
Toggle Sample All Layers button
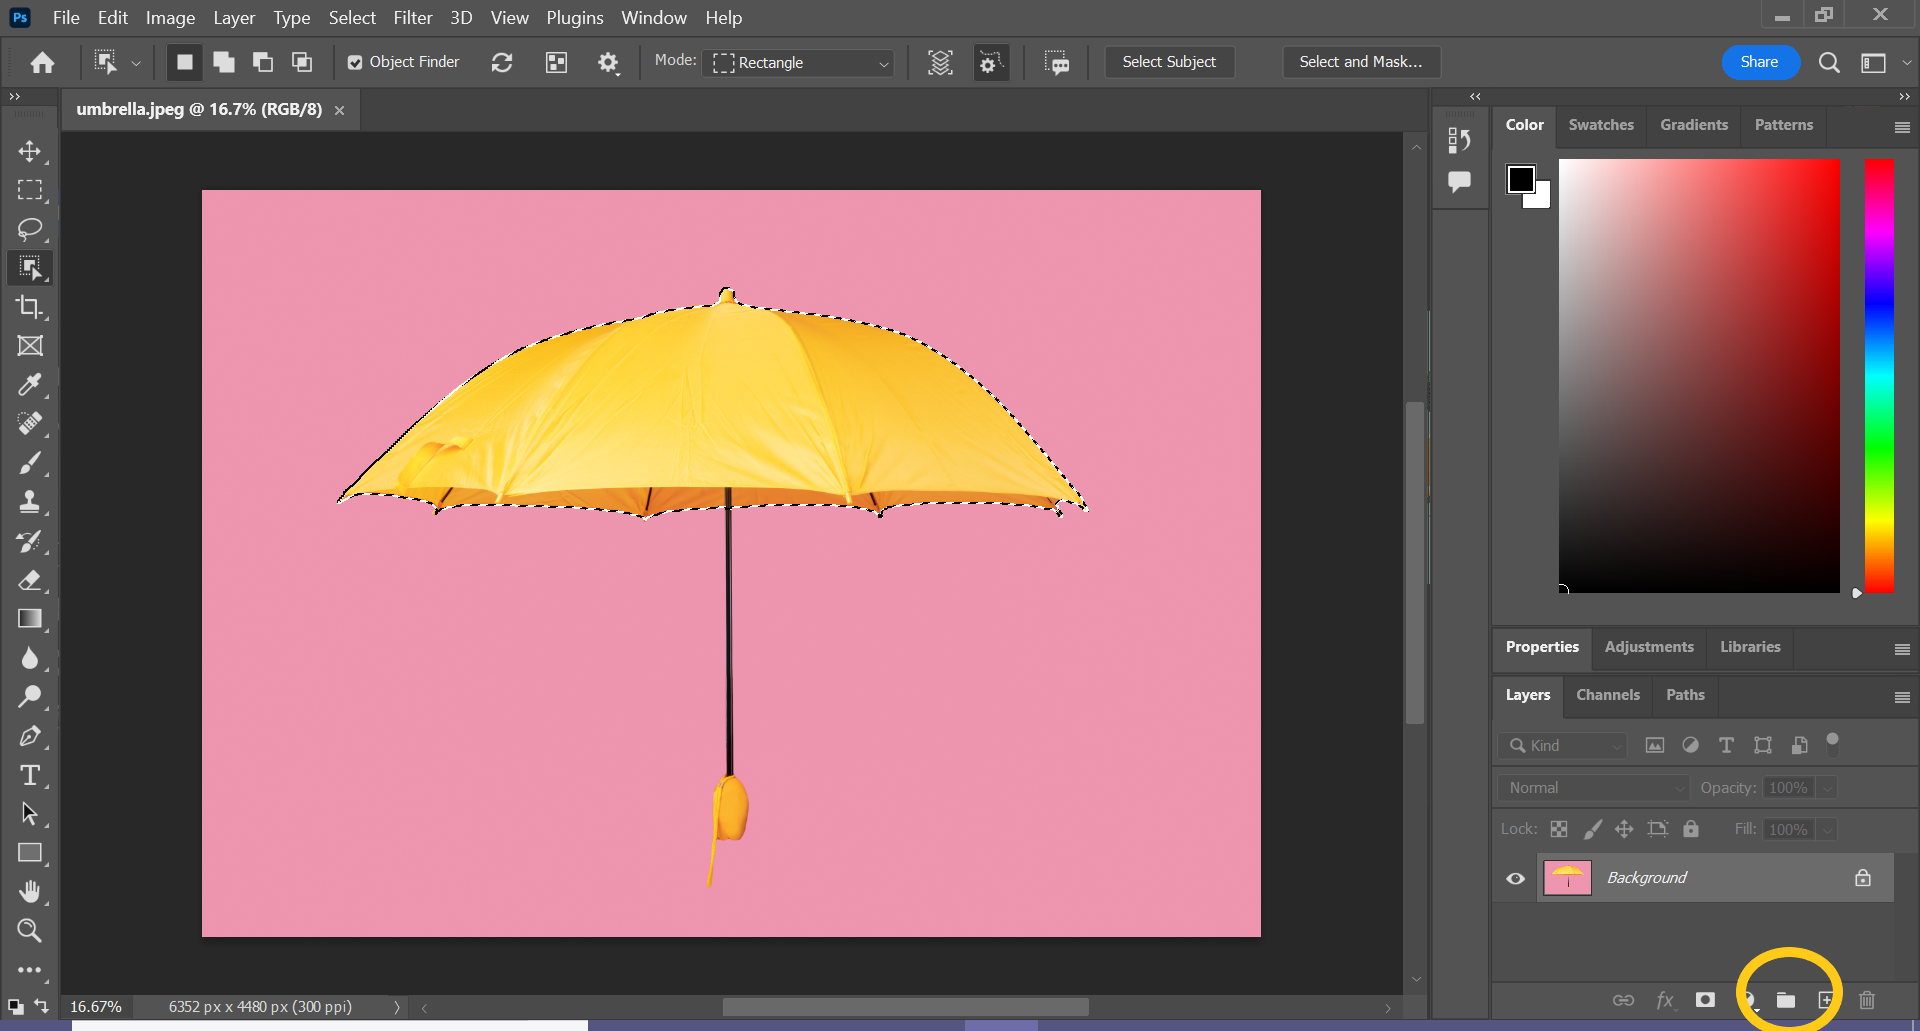[940, 63]
